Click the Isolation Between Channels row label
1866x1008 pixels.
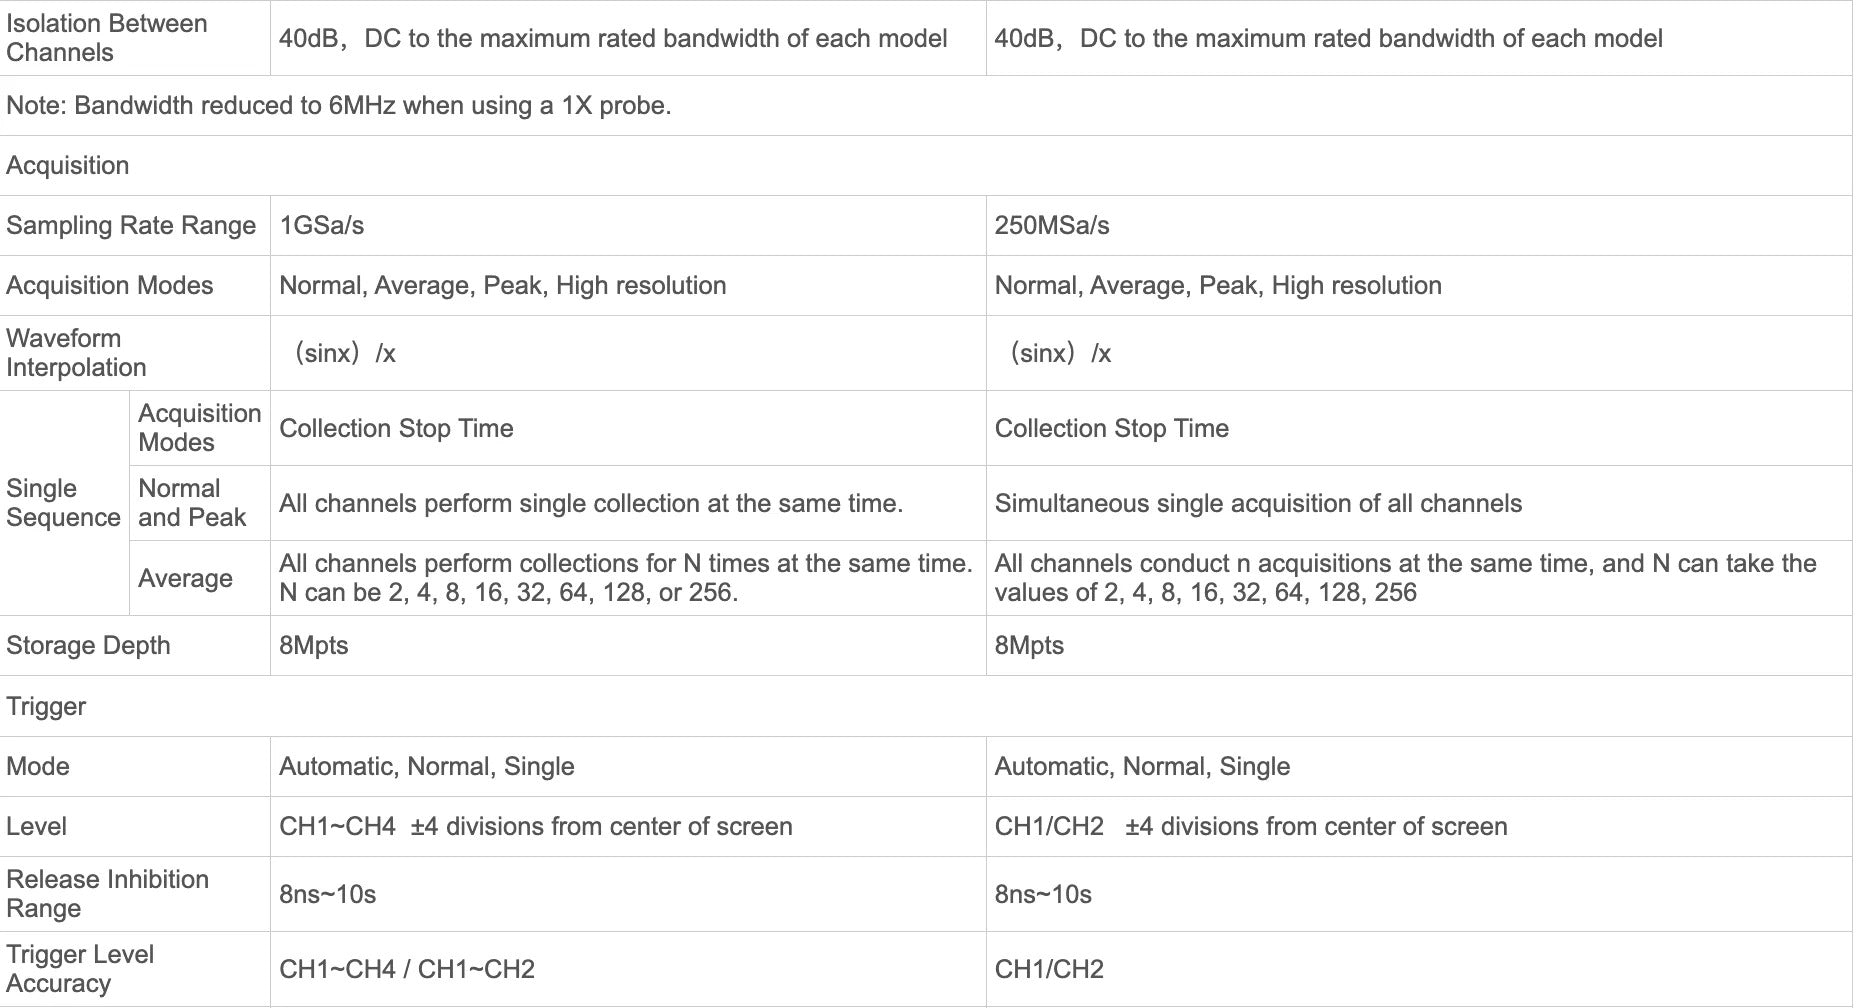107,38
